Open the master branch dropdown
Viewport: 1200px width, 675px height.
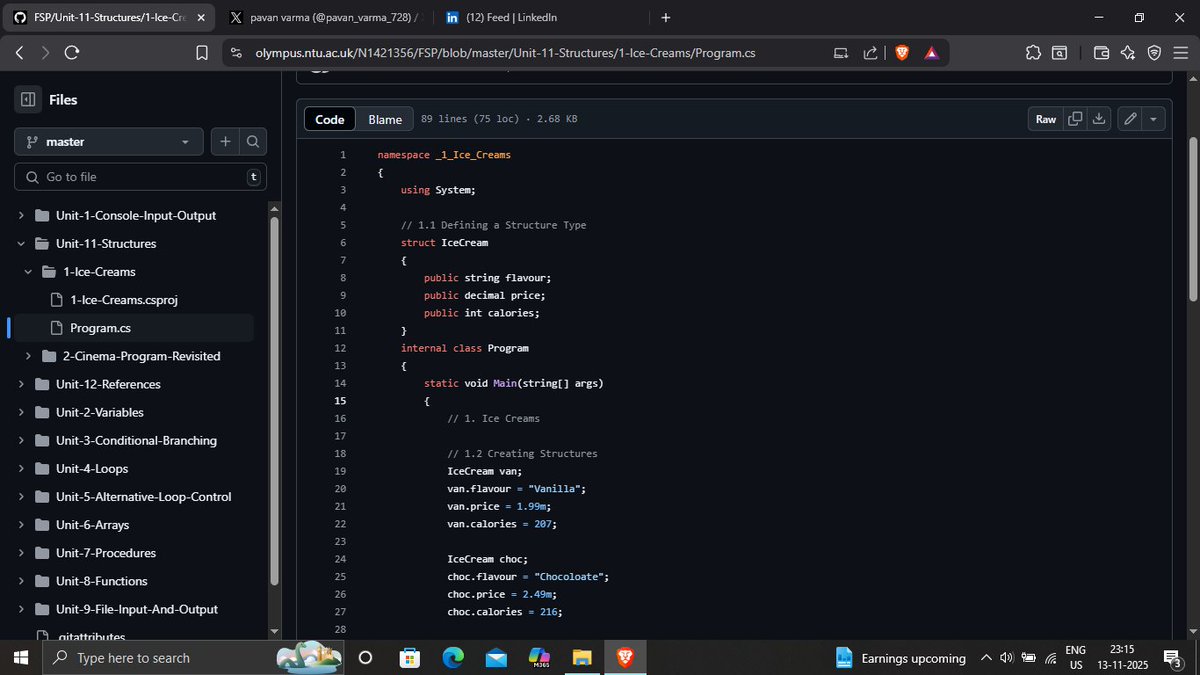point(108,141)
